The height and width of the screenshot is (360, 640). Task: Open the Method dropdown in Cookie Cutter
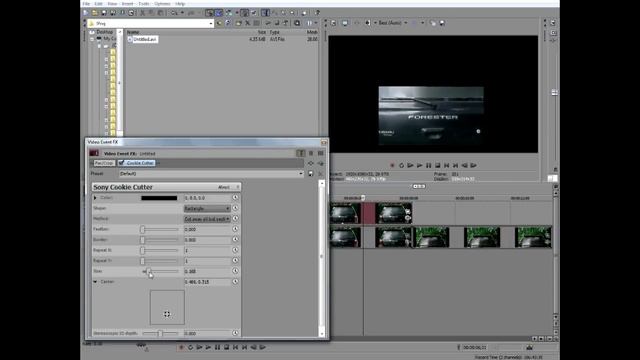207,219
